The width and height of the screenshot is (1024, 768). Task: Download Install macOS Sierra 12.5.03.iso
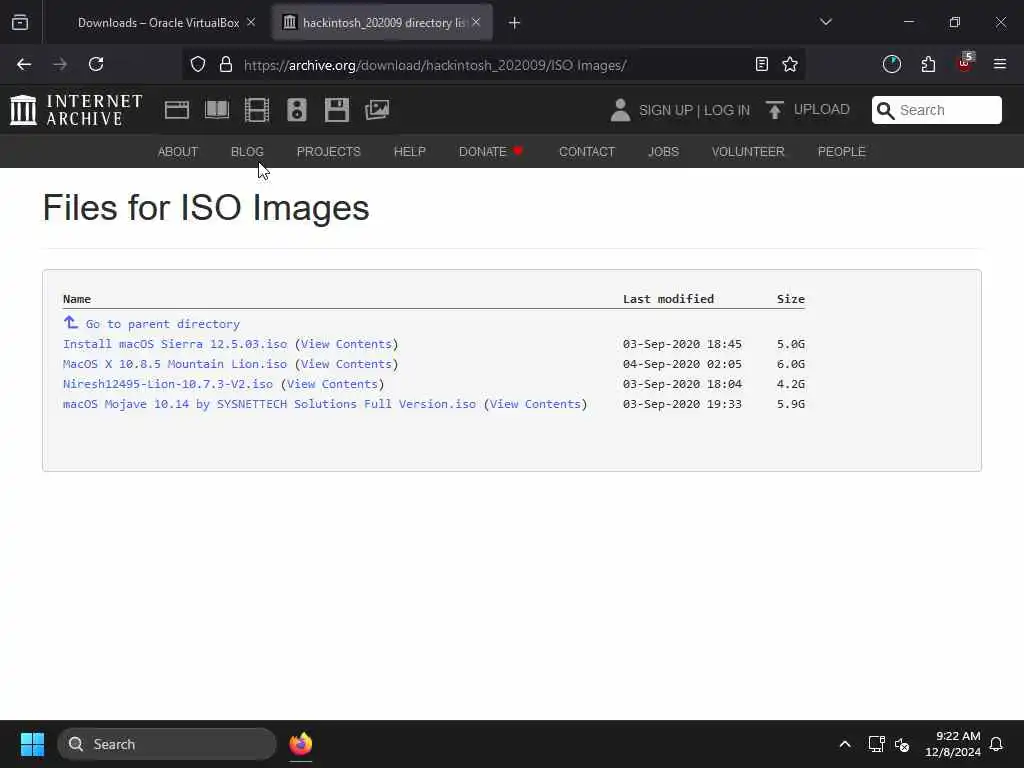(175, 344)
